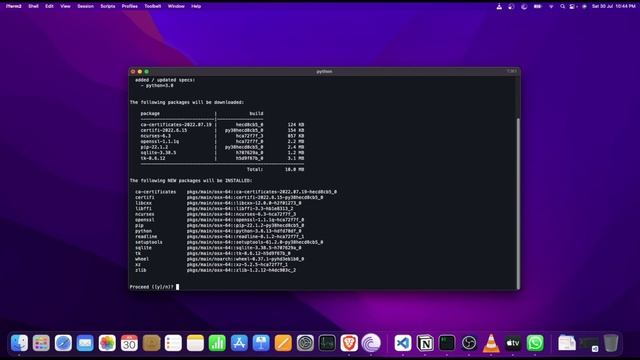This screenshot has width=640, height=360.
Task: Open Finder from the dock
Action: pos(19,343)
